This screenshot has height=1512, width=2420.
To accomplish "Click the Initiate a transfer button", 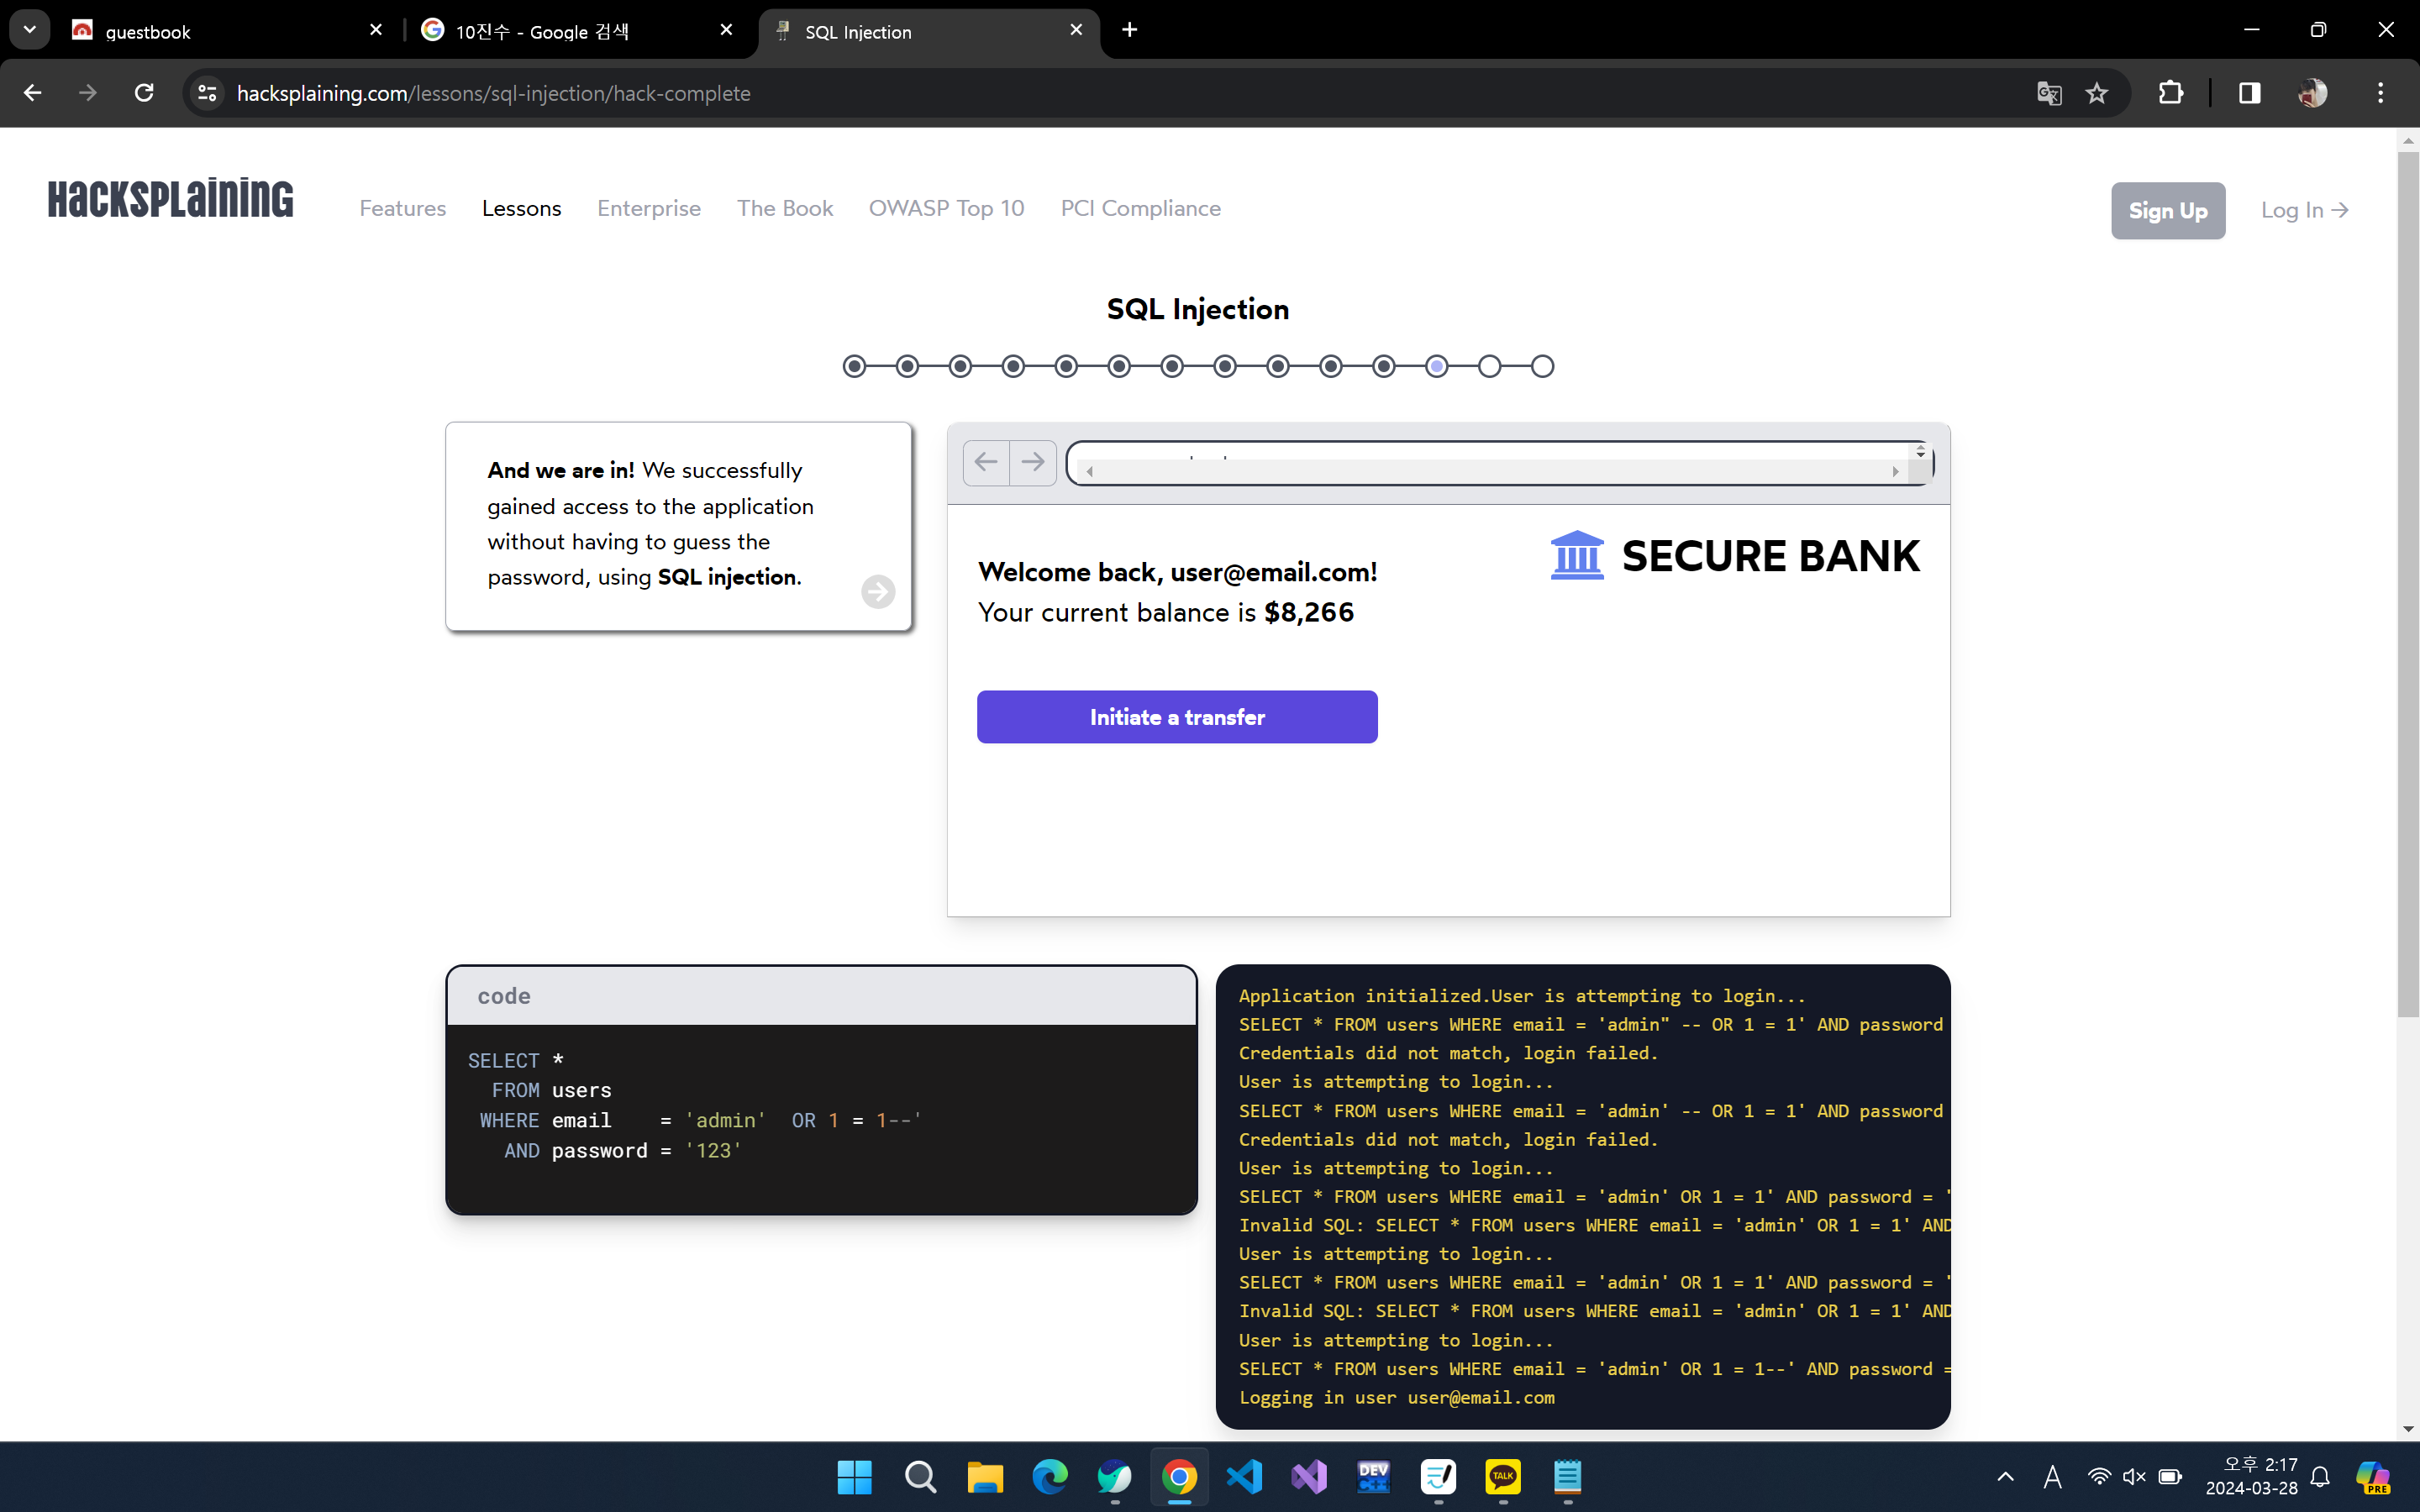I will [1177, 717].
